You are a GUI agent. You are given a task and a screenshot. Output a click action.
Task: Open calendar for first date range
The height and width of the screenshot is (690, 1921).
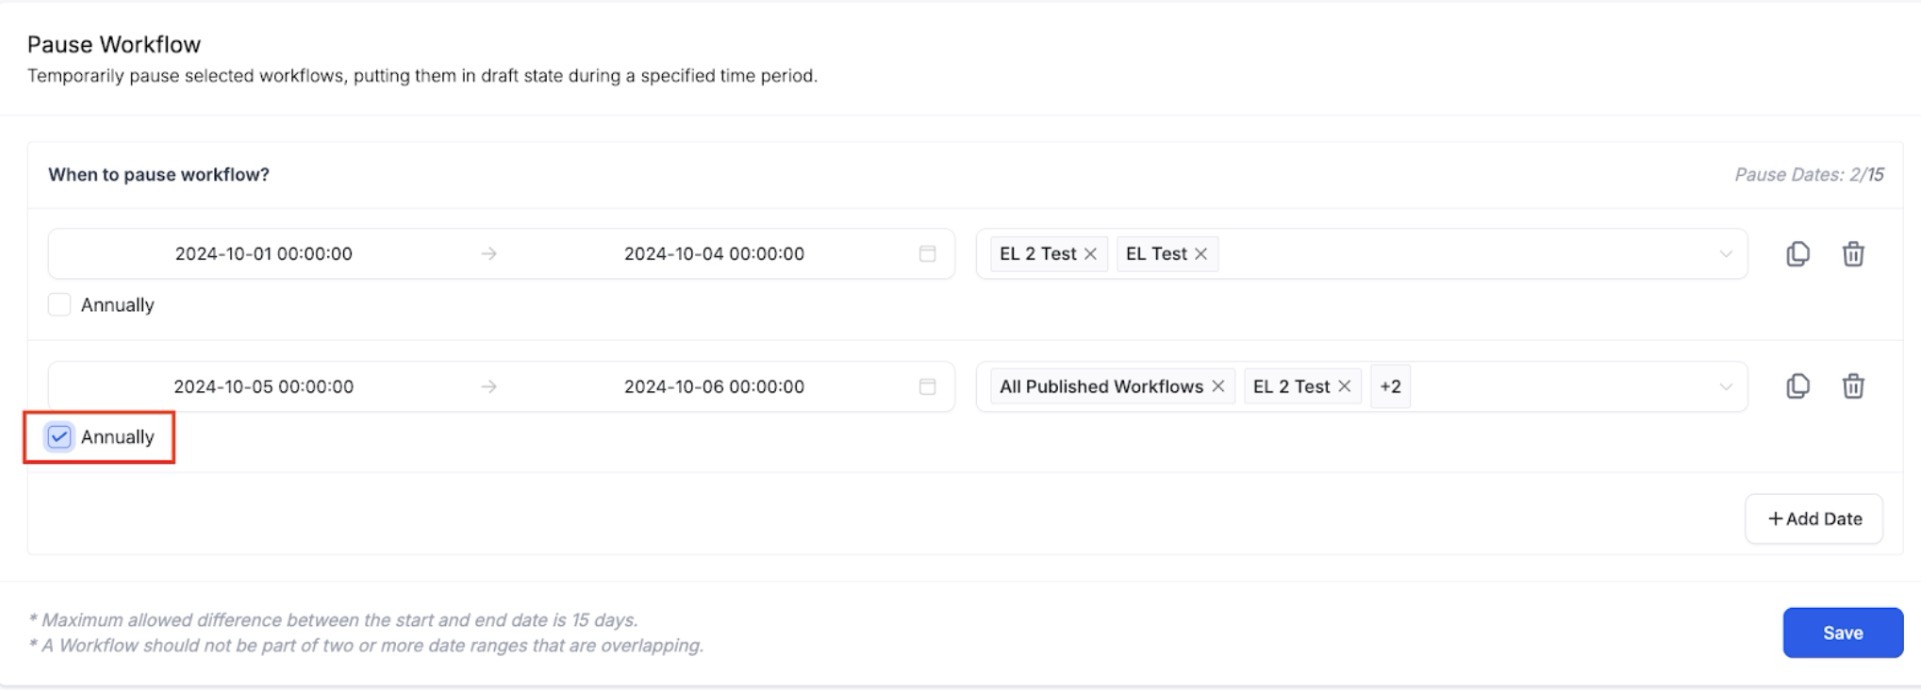tap(927, 254)
